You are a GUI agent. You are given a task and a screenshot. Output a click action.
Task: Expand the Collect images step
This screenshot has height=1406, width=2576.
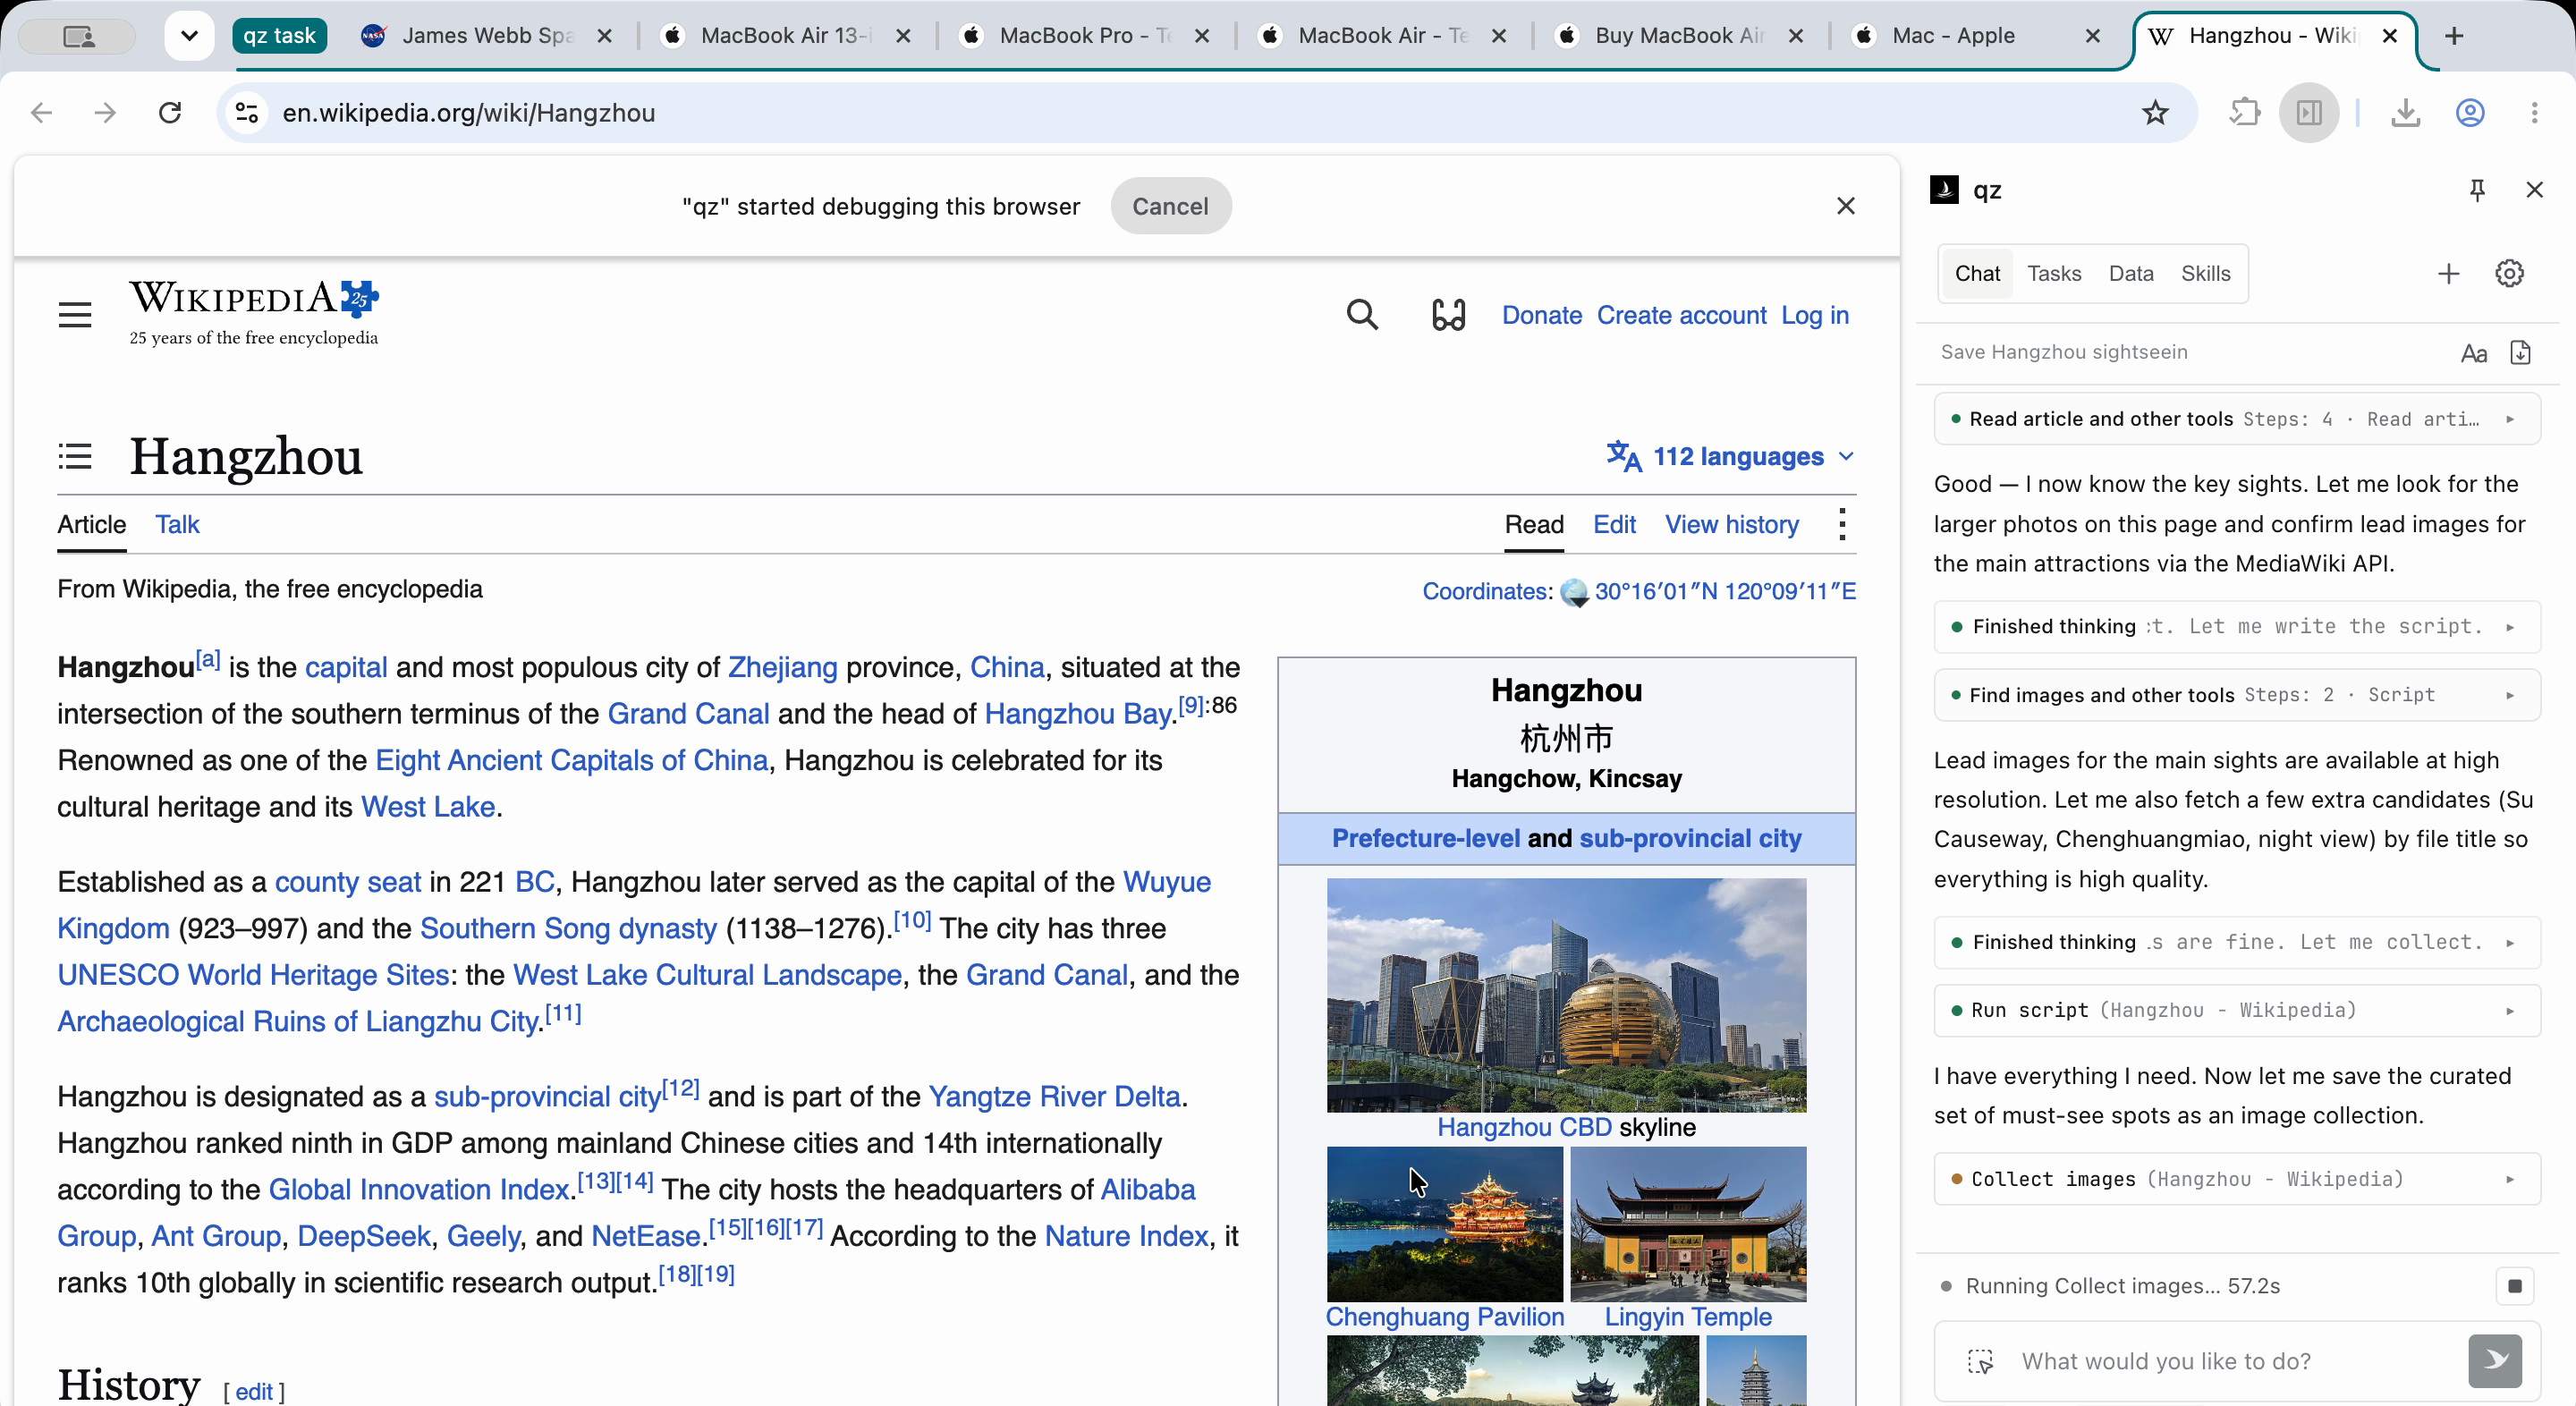click(x=2237, y=1179)
